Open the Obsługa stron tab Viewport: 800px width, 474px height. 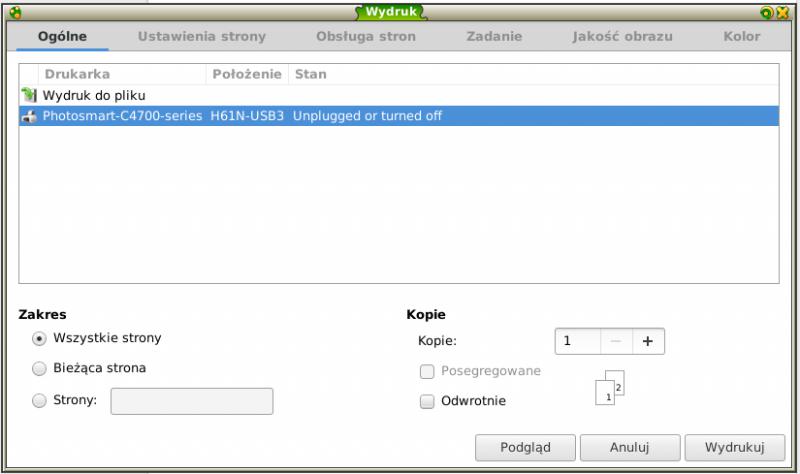tap(366, 36)
